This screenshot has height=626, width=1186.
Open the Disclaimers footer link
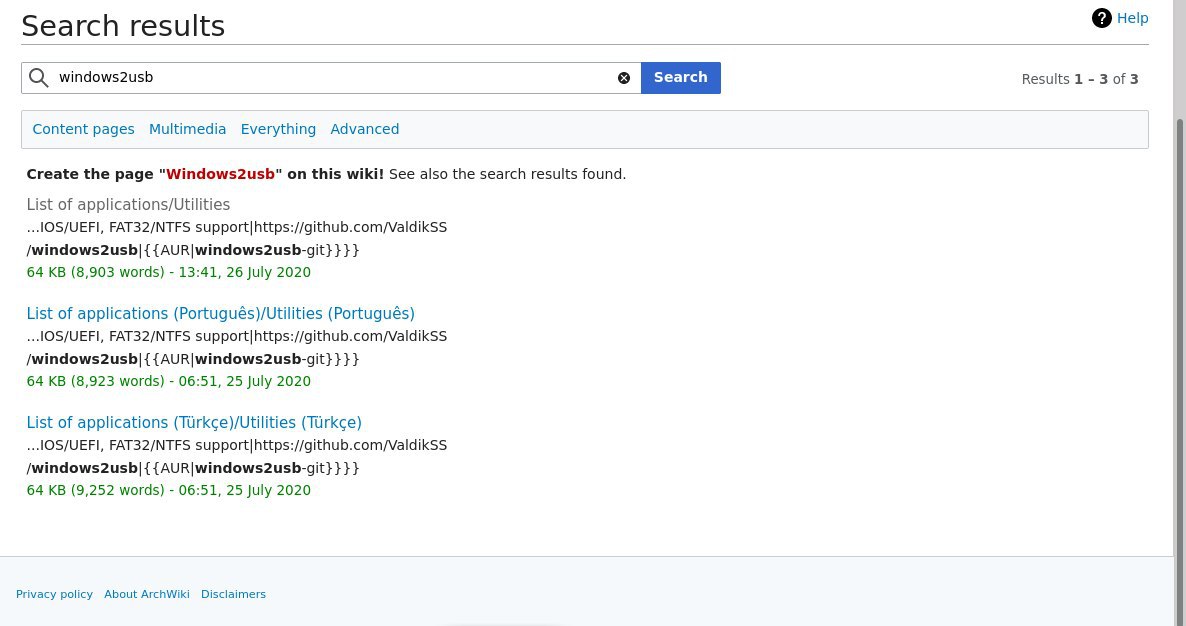point(233,594)
